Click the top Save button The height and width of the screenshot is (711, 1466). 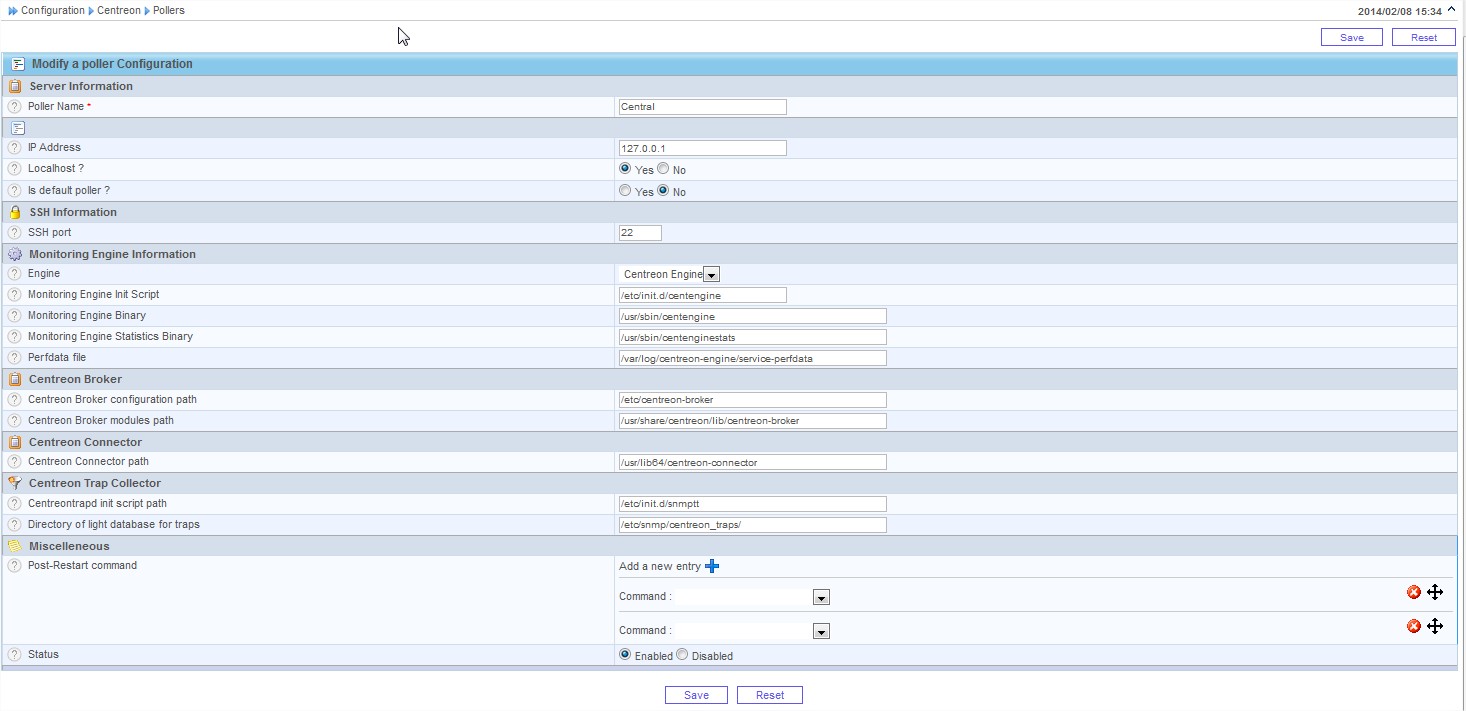(1352, 37)
